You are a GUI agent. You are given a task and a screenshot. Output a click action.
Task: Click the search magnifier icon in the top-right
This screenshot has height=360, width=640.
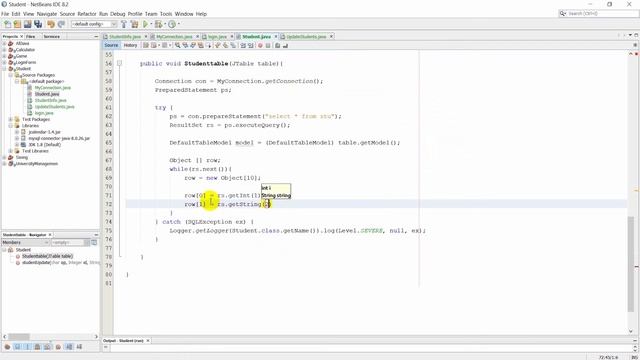pyautogui.click(x=563, y=13)
